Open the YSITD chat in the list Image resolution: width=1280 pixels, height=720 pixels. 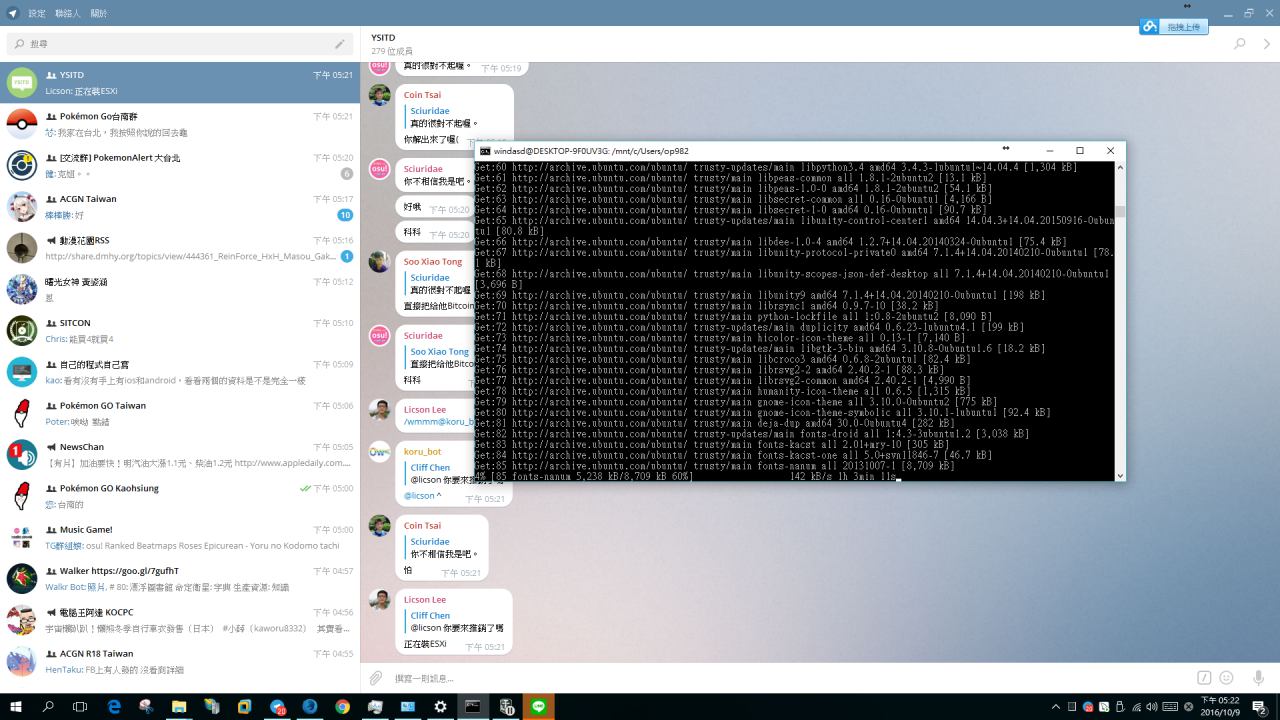180,82
